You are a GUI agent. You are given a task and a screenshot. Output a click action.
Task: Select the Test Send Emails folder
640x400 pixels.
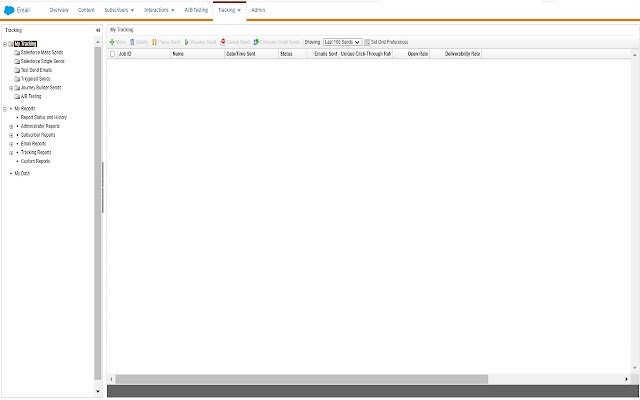point(36,70)
